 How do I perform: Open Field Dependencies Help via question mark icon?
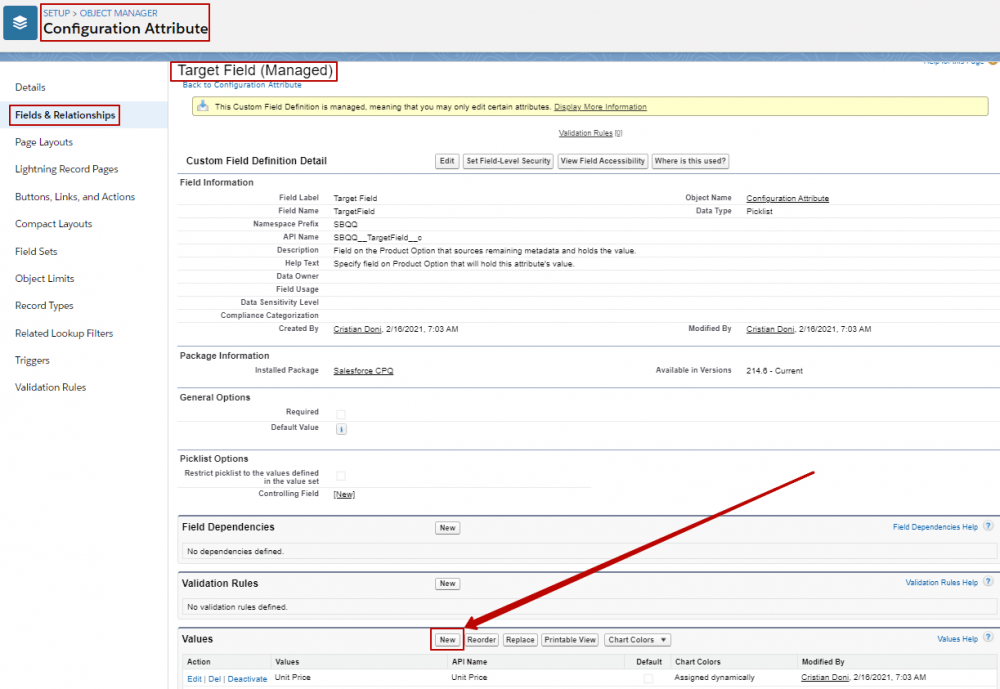pyautogui.click(x=989, y=527)
